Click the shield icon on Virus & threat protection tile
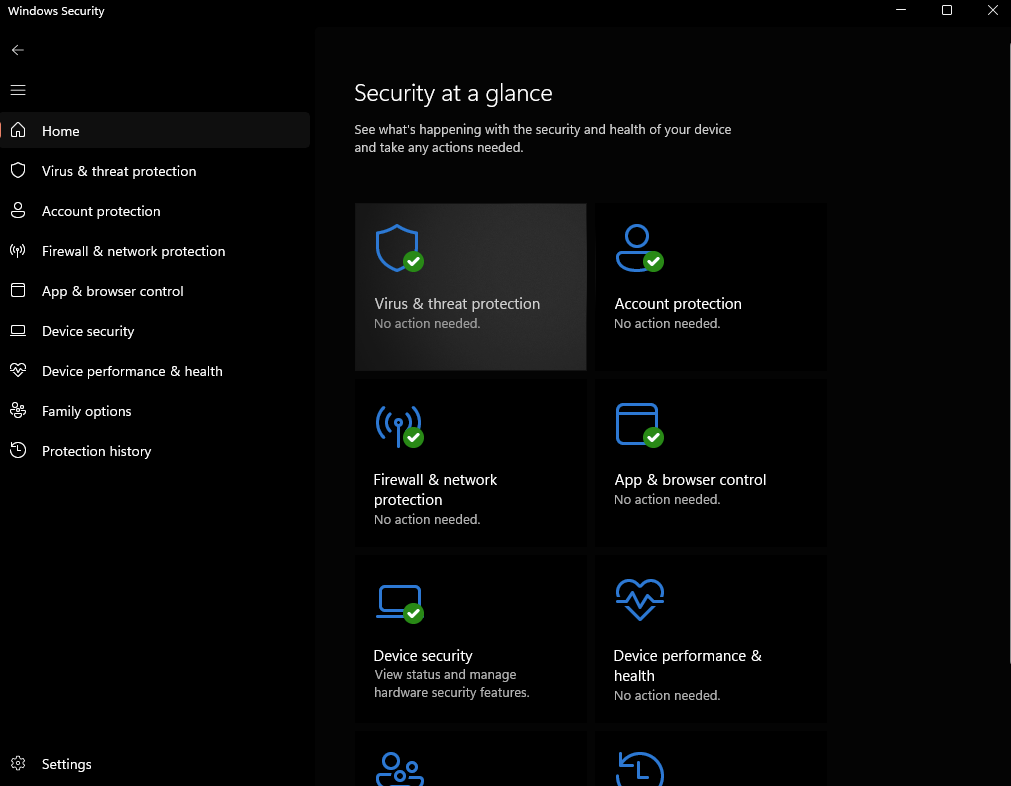Viewport: 1011px width, 786px height. point(395,247)
